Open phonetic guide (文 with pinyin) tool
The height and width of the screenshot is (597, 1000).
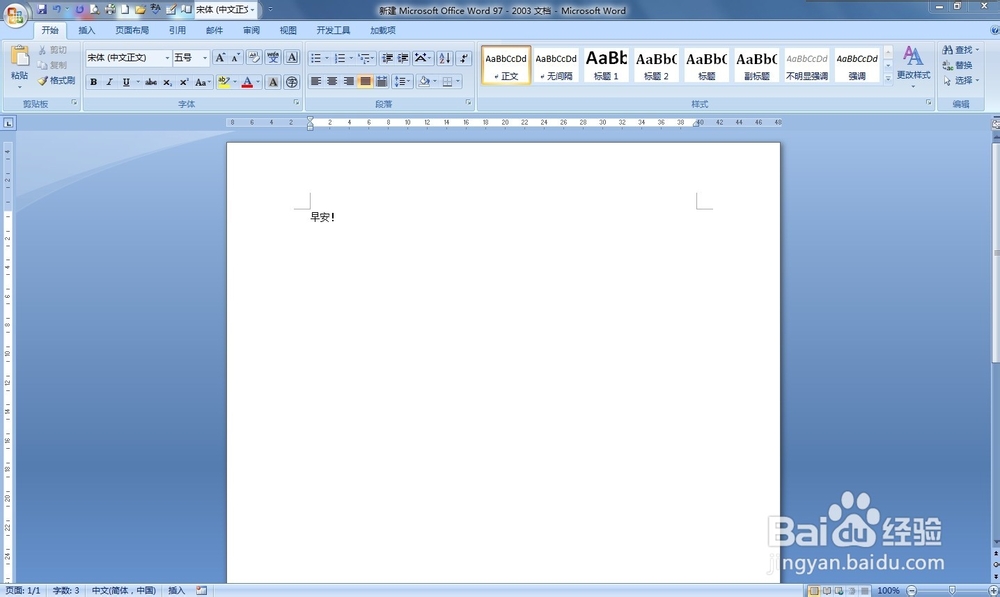click(x=273, y=58)
